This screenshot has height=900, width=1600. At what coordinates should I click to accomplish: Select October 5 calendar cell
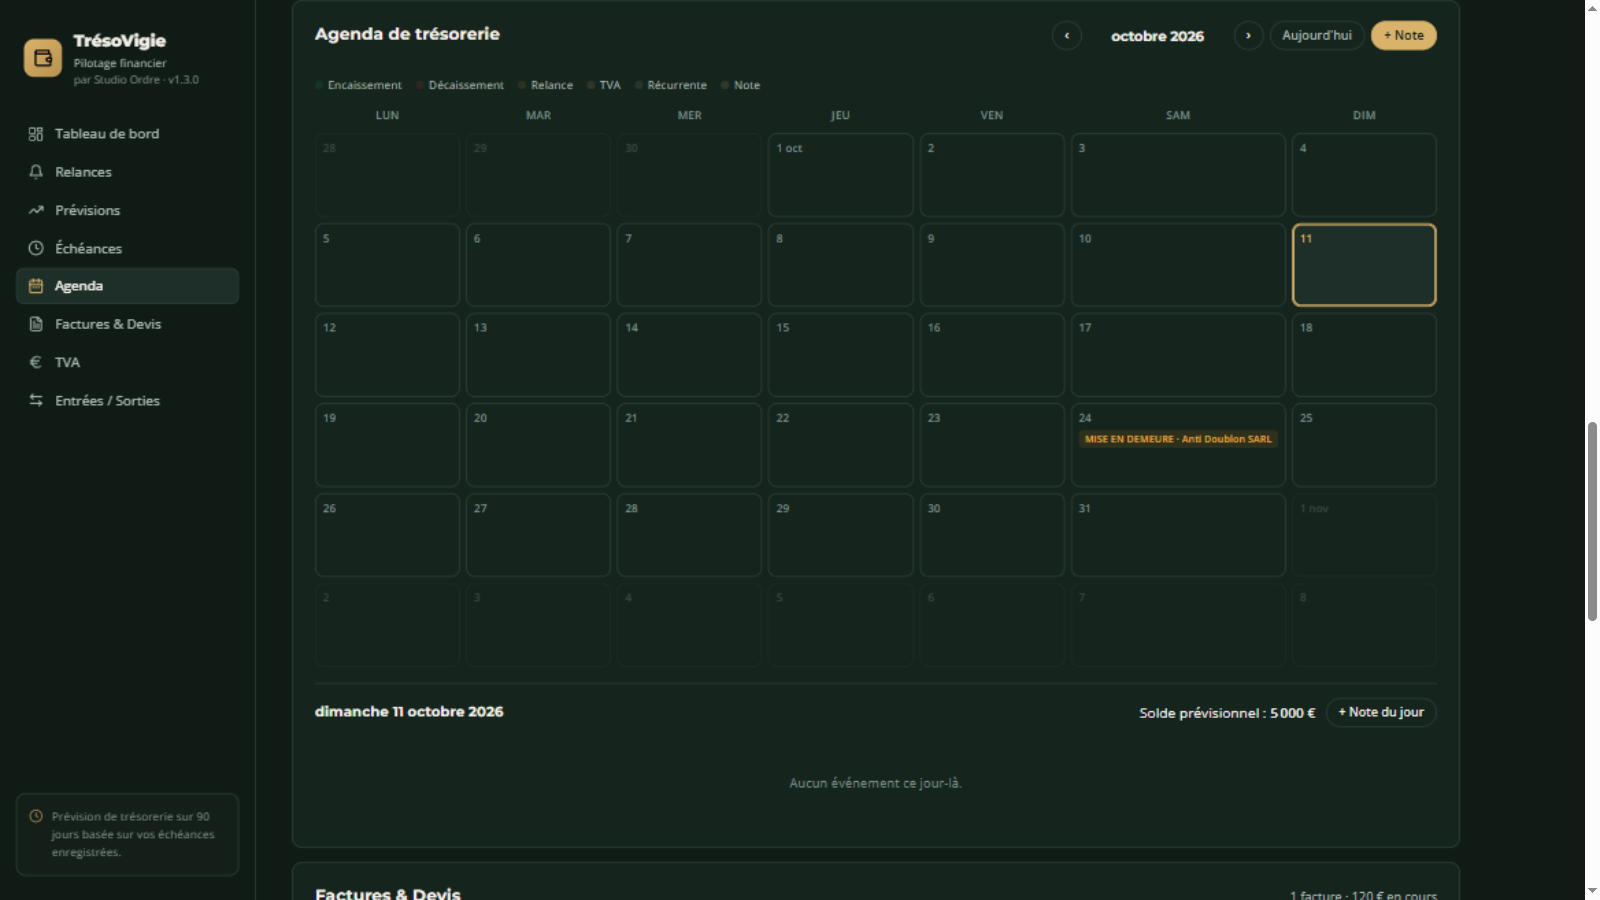pyautogui.click(x=387, y=265)
